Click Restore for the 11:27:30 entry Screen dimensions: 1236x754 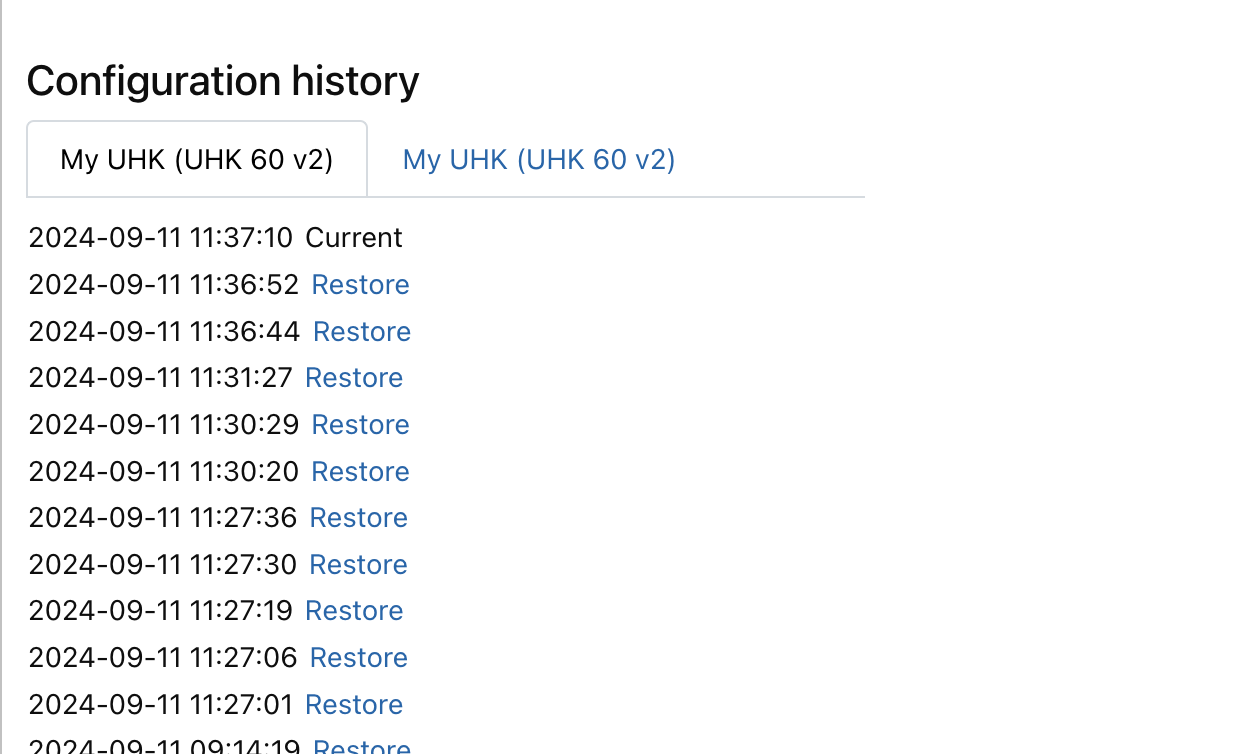pyautogui.click(x=358, y=565)
